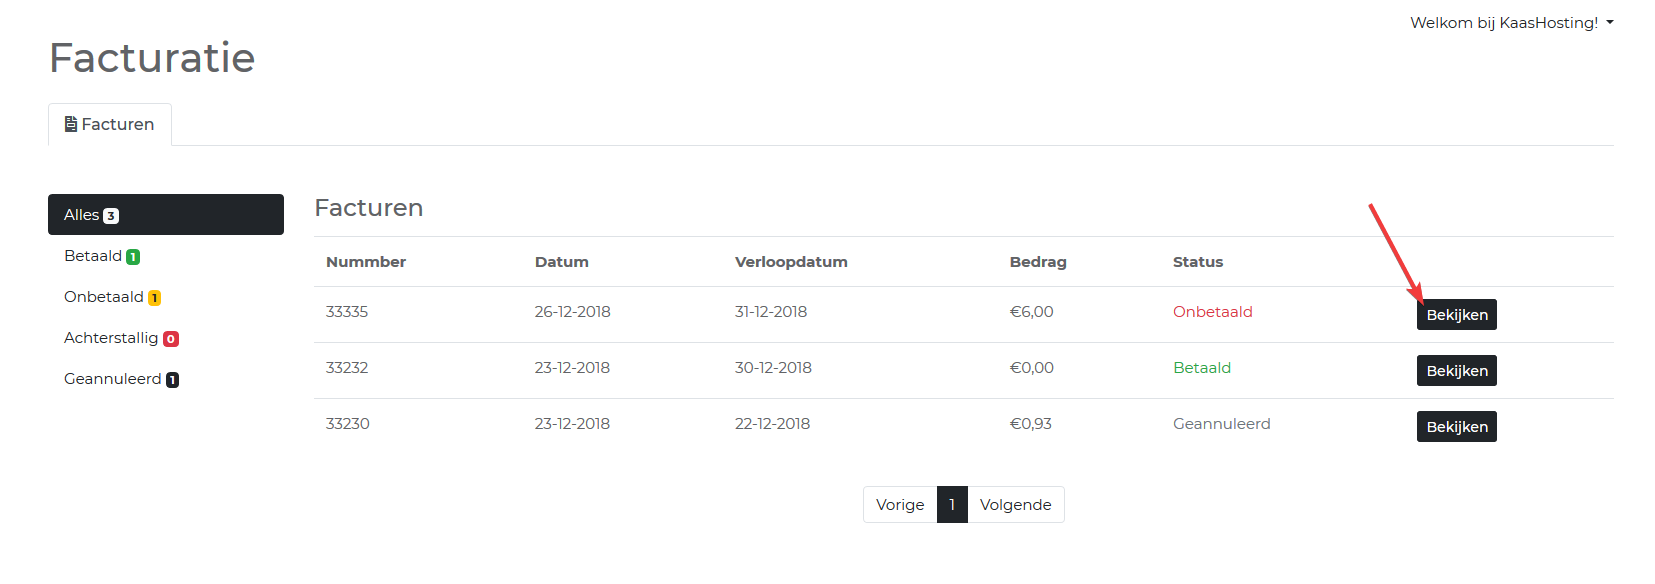
Task: View invoice 33335 with Bekijken button
Action: [x=1456, y=315]
